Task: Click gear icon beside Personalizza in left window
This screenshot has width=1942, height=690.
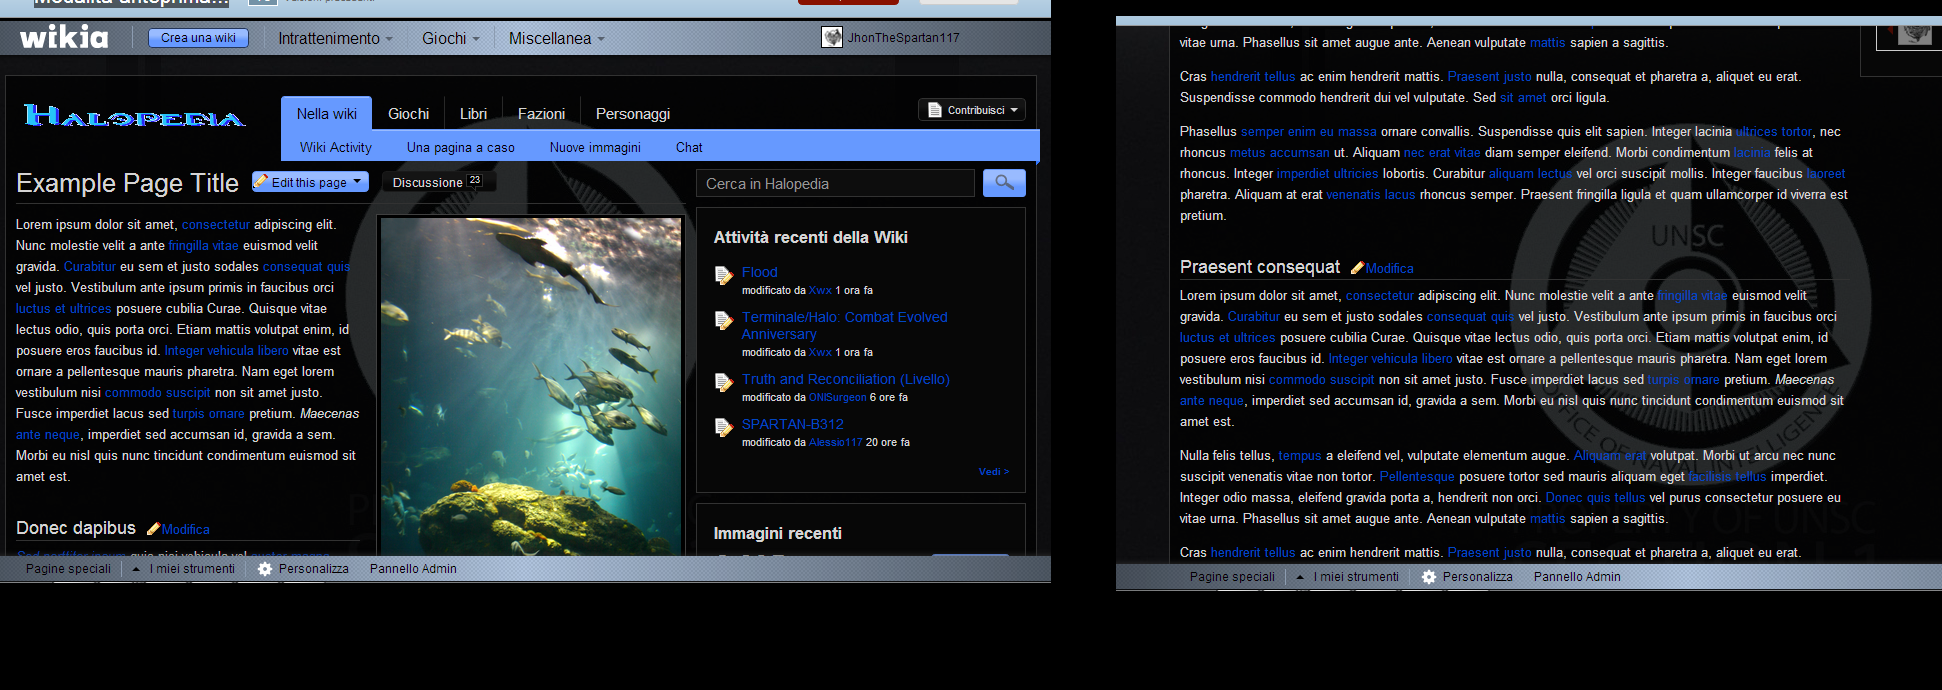Action: (265, 569)
